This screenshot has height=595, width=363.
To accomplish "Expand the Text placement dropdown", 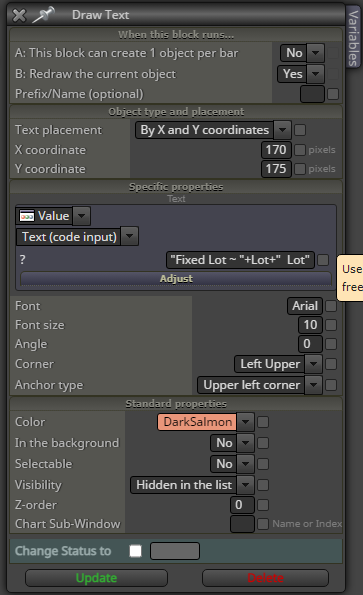I will point(282,130).
